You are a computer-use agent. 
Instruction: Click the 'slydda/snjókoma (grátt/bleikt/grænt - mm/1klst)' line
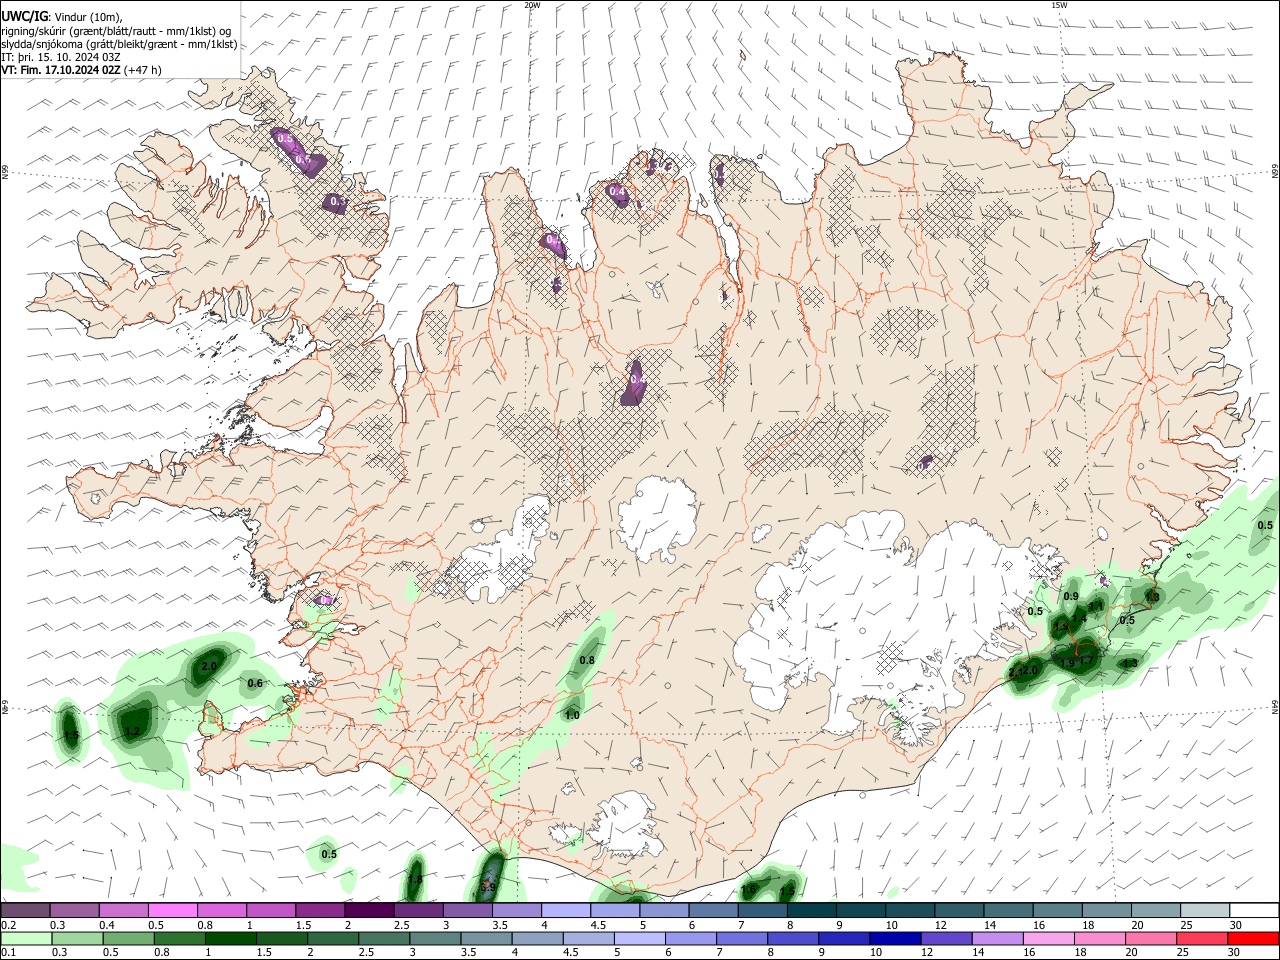pyautogui.click(x=119, y=44)
